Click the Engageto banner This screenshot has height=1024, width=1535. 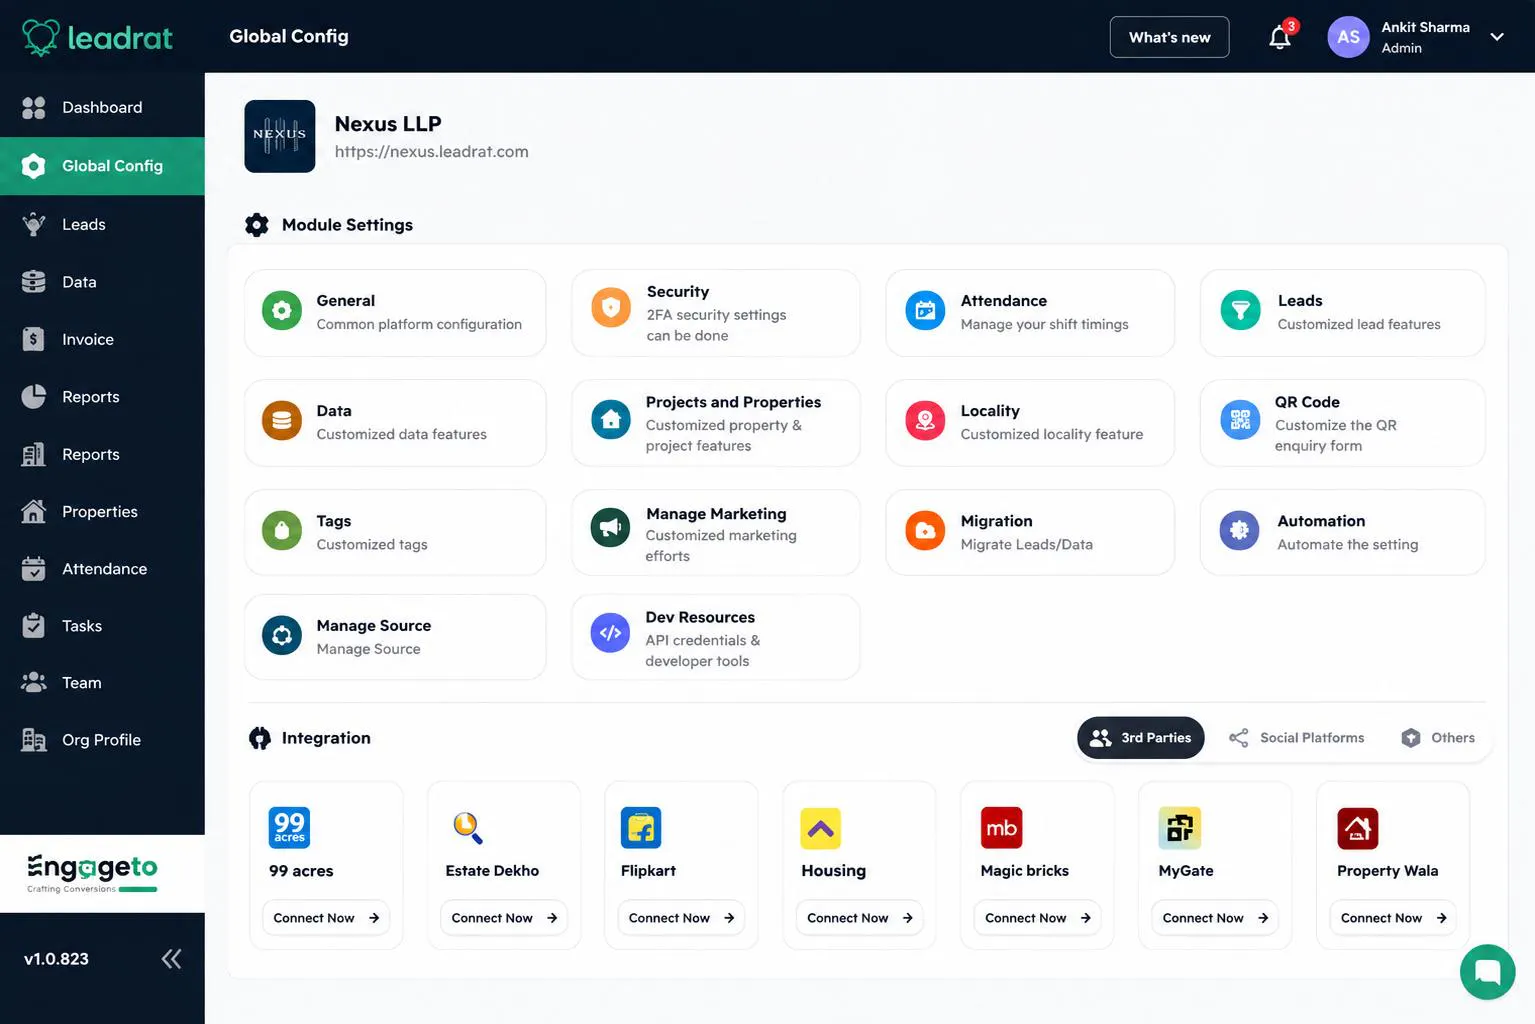point(102,874)
